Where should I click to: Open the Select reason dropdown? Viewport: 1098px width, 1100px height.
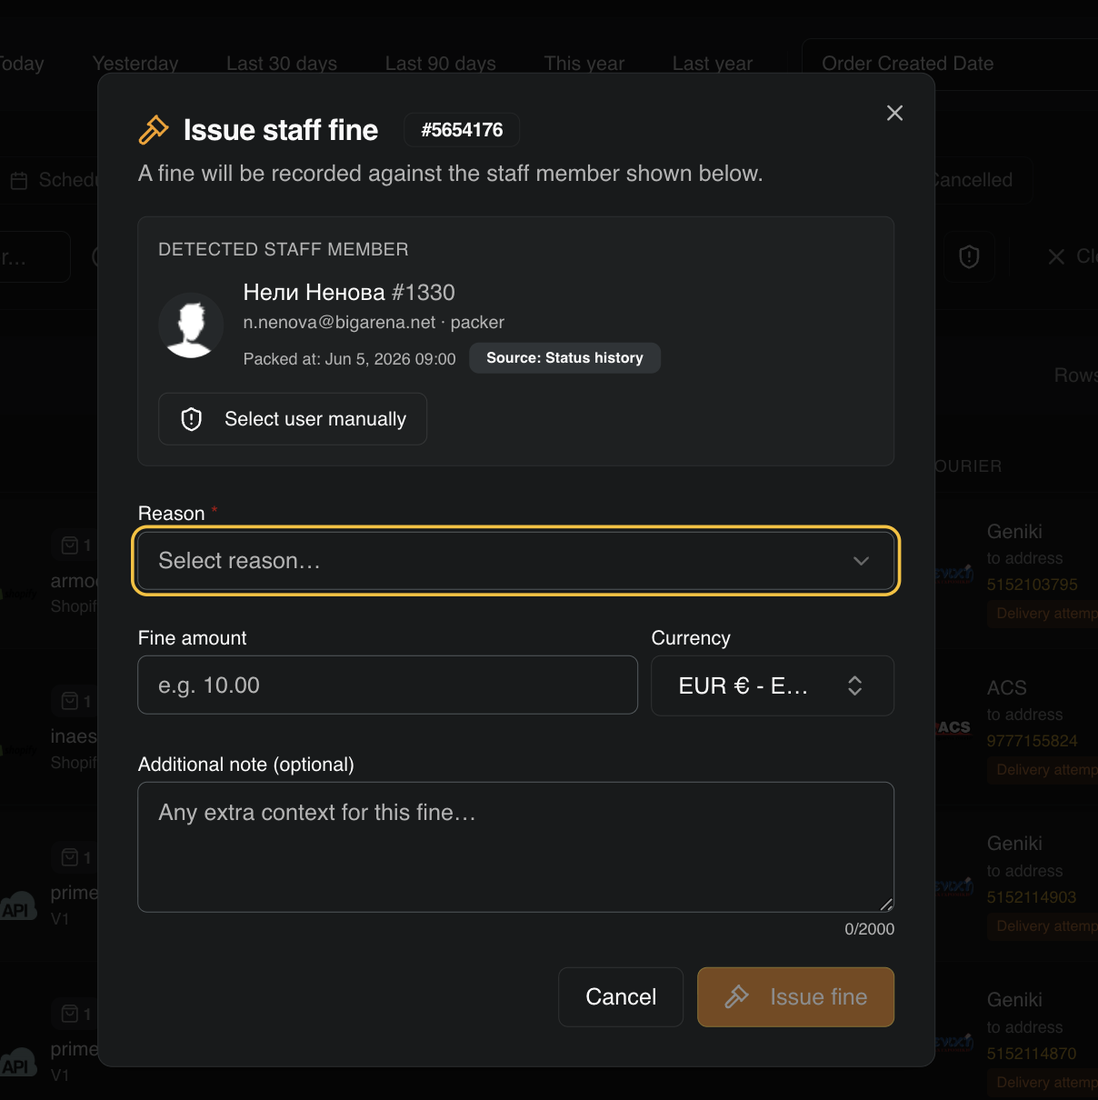tap(516, 561)
